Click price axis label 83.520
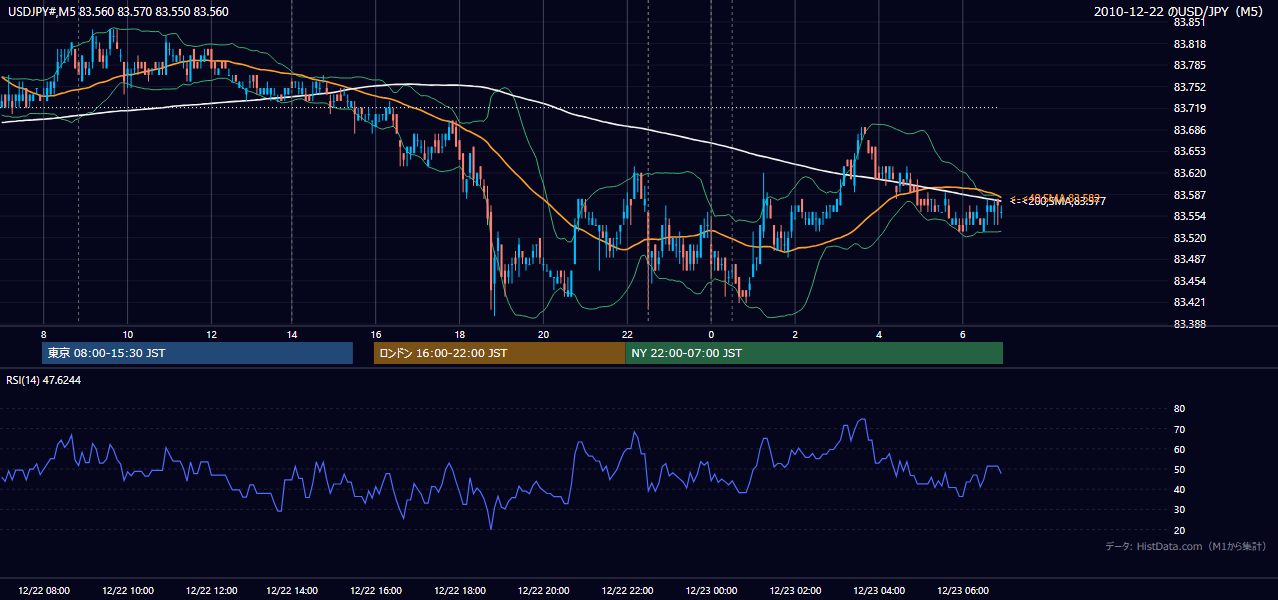The height and width of the screenshot is (600, 1278). pyautogui.click(x=1189, y=238)
